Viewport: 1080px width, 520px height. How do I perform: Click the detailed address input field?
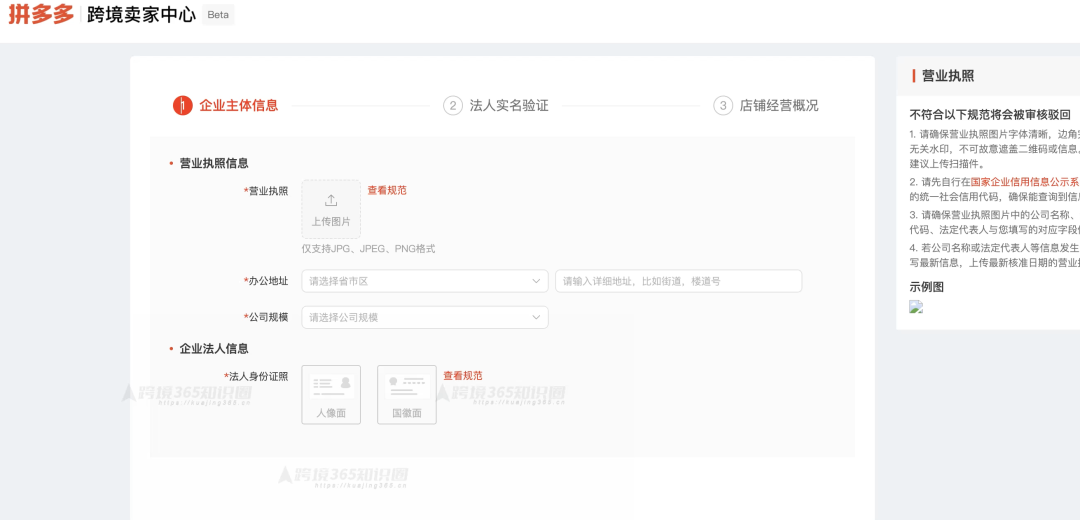pos(678,281)
